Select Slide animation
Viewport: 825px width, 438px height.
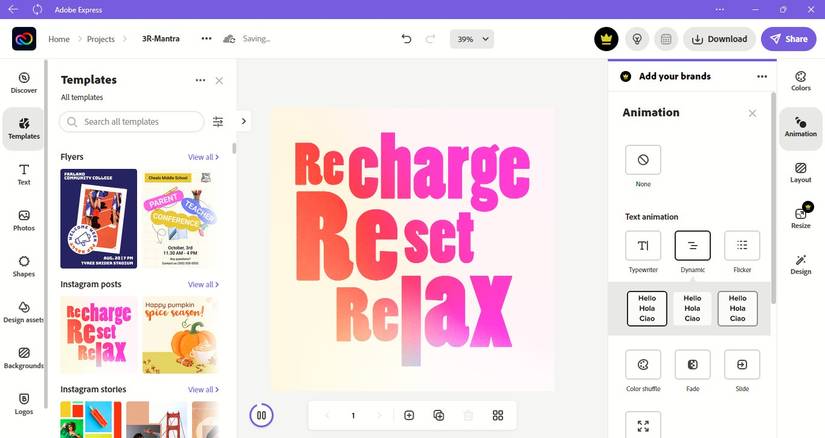[x=742, y=364]
